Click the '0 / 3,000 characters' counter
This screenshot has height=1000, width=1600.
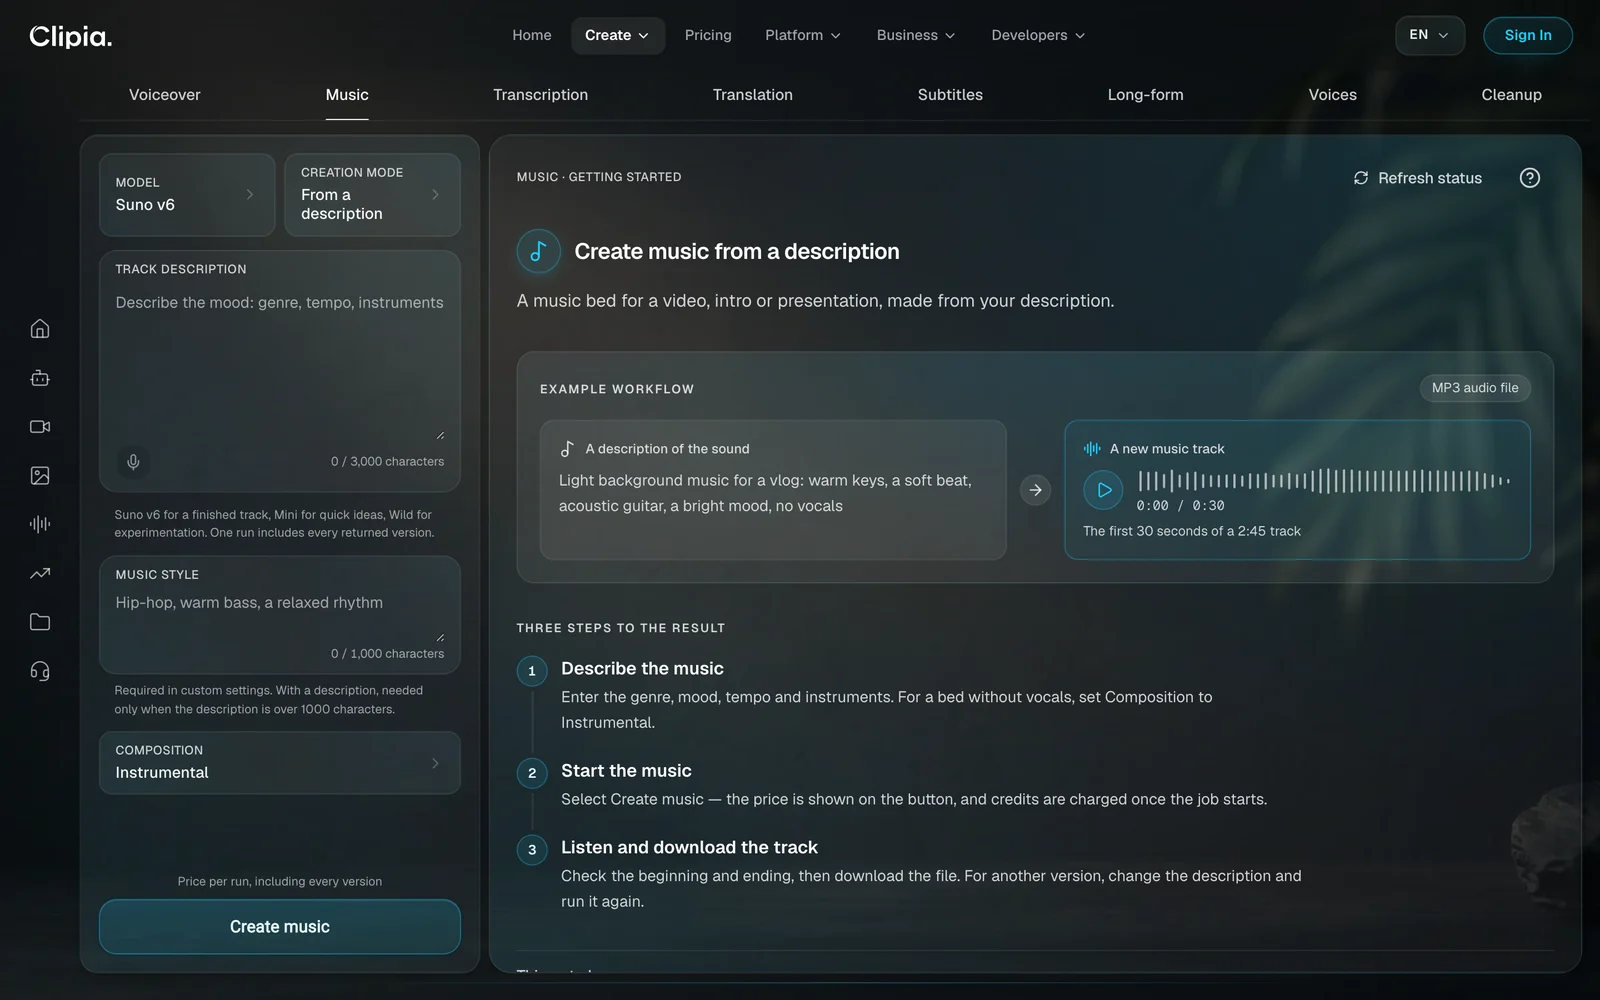388,461
